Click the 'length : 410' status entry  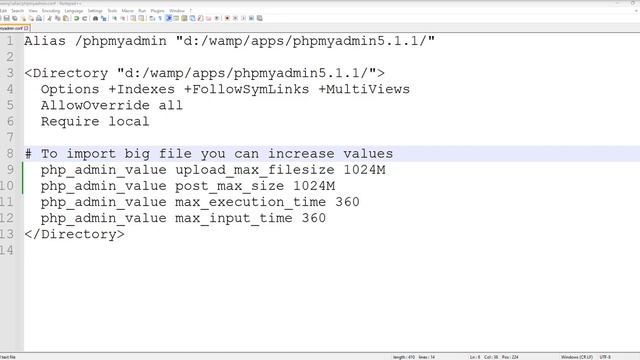(x=404, y=357)
